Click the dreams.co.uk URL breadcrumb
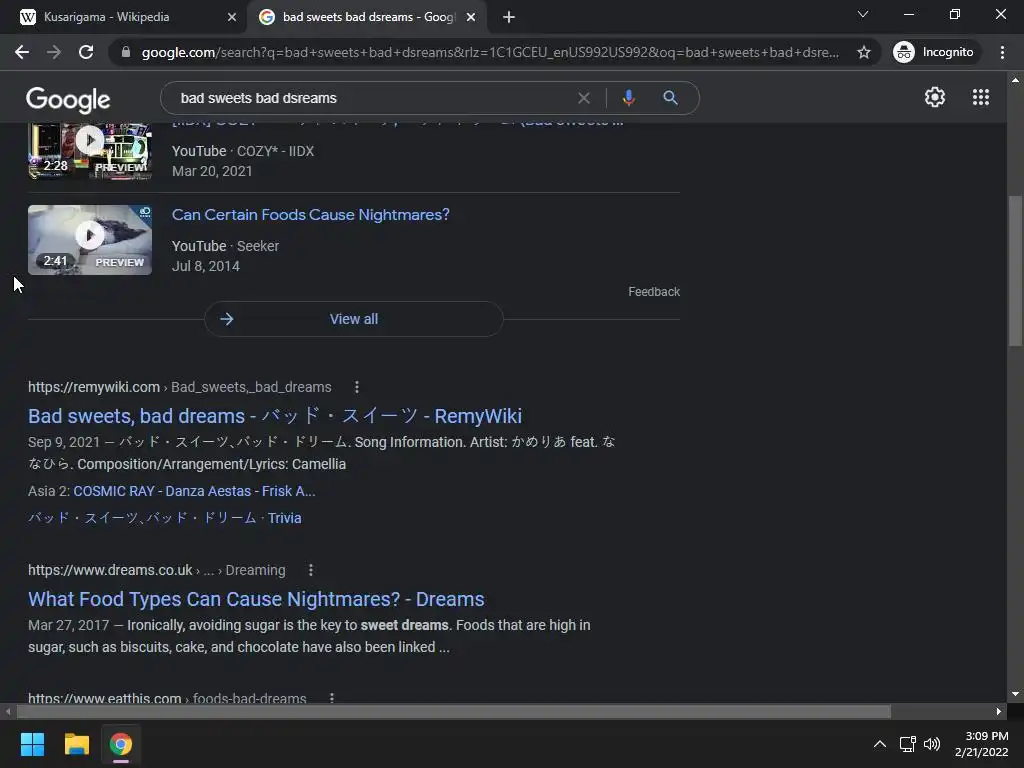Image resolution: width=1024 pixels, height=768 pixels. [x=157, y=570]
